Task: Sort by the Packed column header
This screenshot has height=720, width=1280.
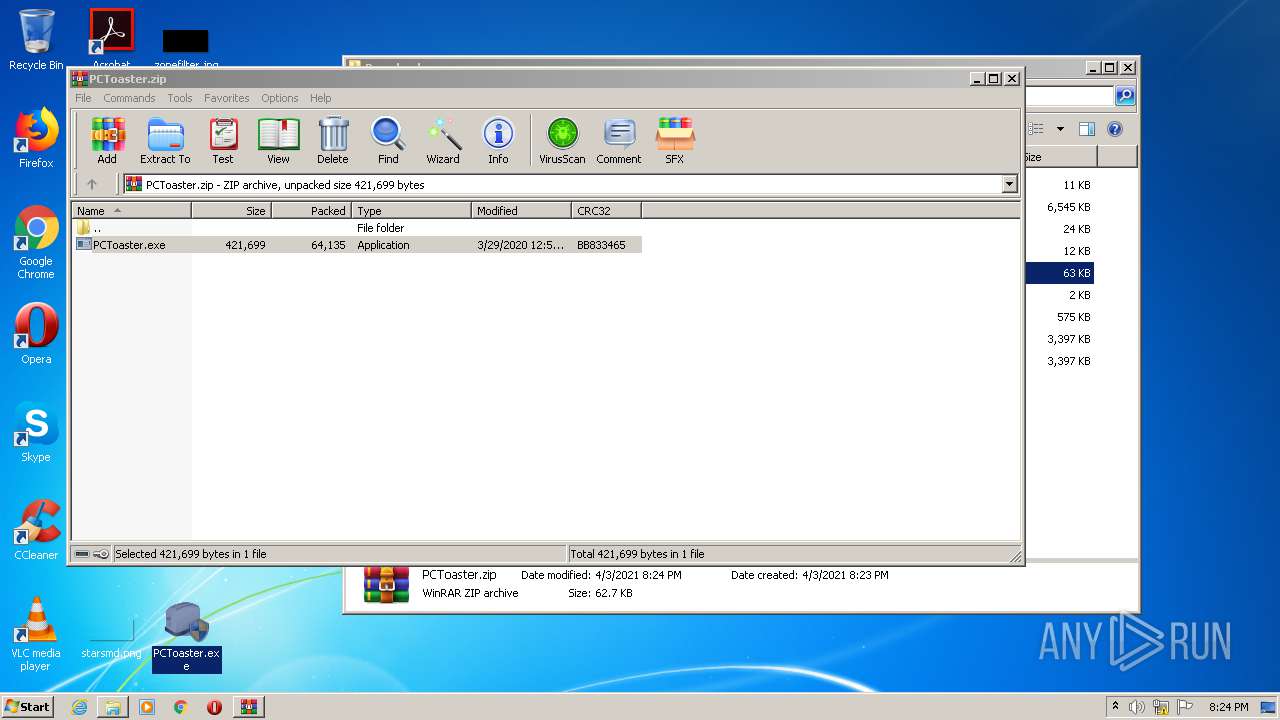Action: coord(311,211)
